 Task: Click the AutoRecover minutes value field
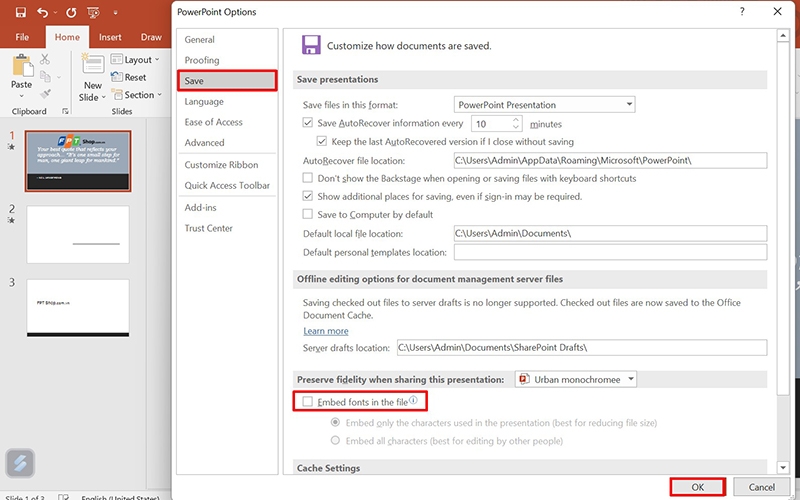[x=491, y=123]
